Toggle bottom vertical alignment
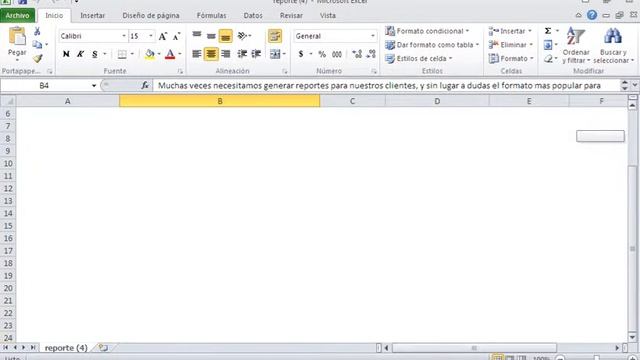The height and width of the screenshot is (360, 640). point(225,36)
